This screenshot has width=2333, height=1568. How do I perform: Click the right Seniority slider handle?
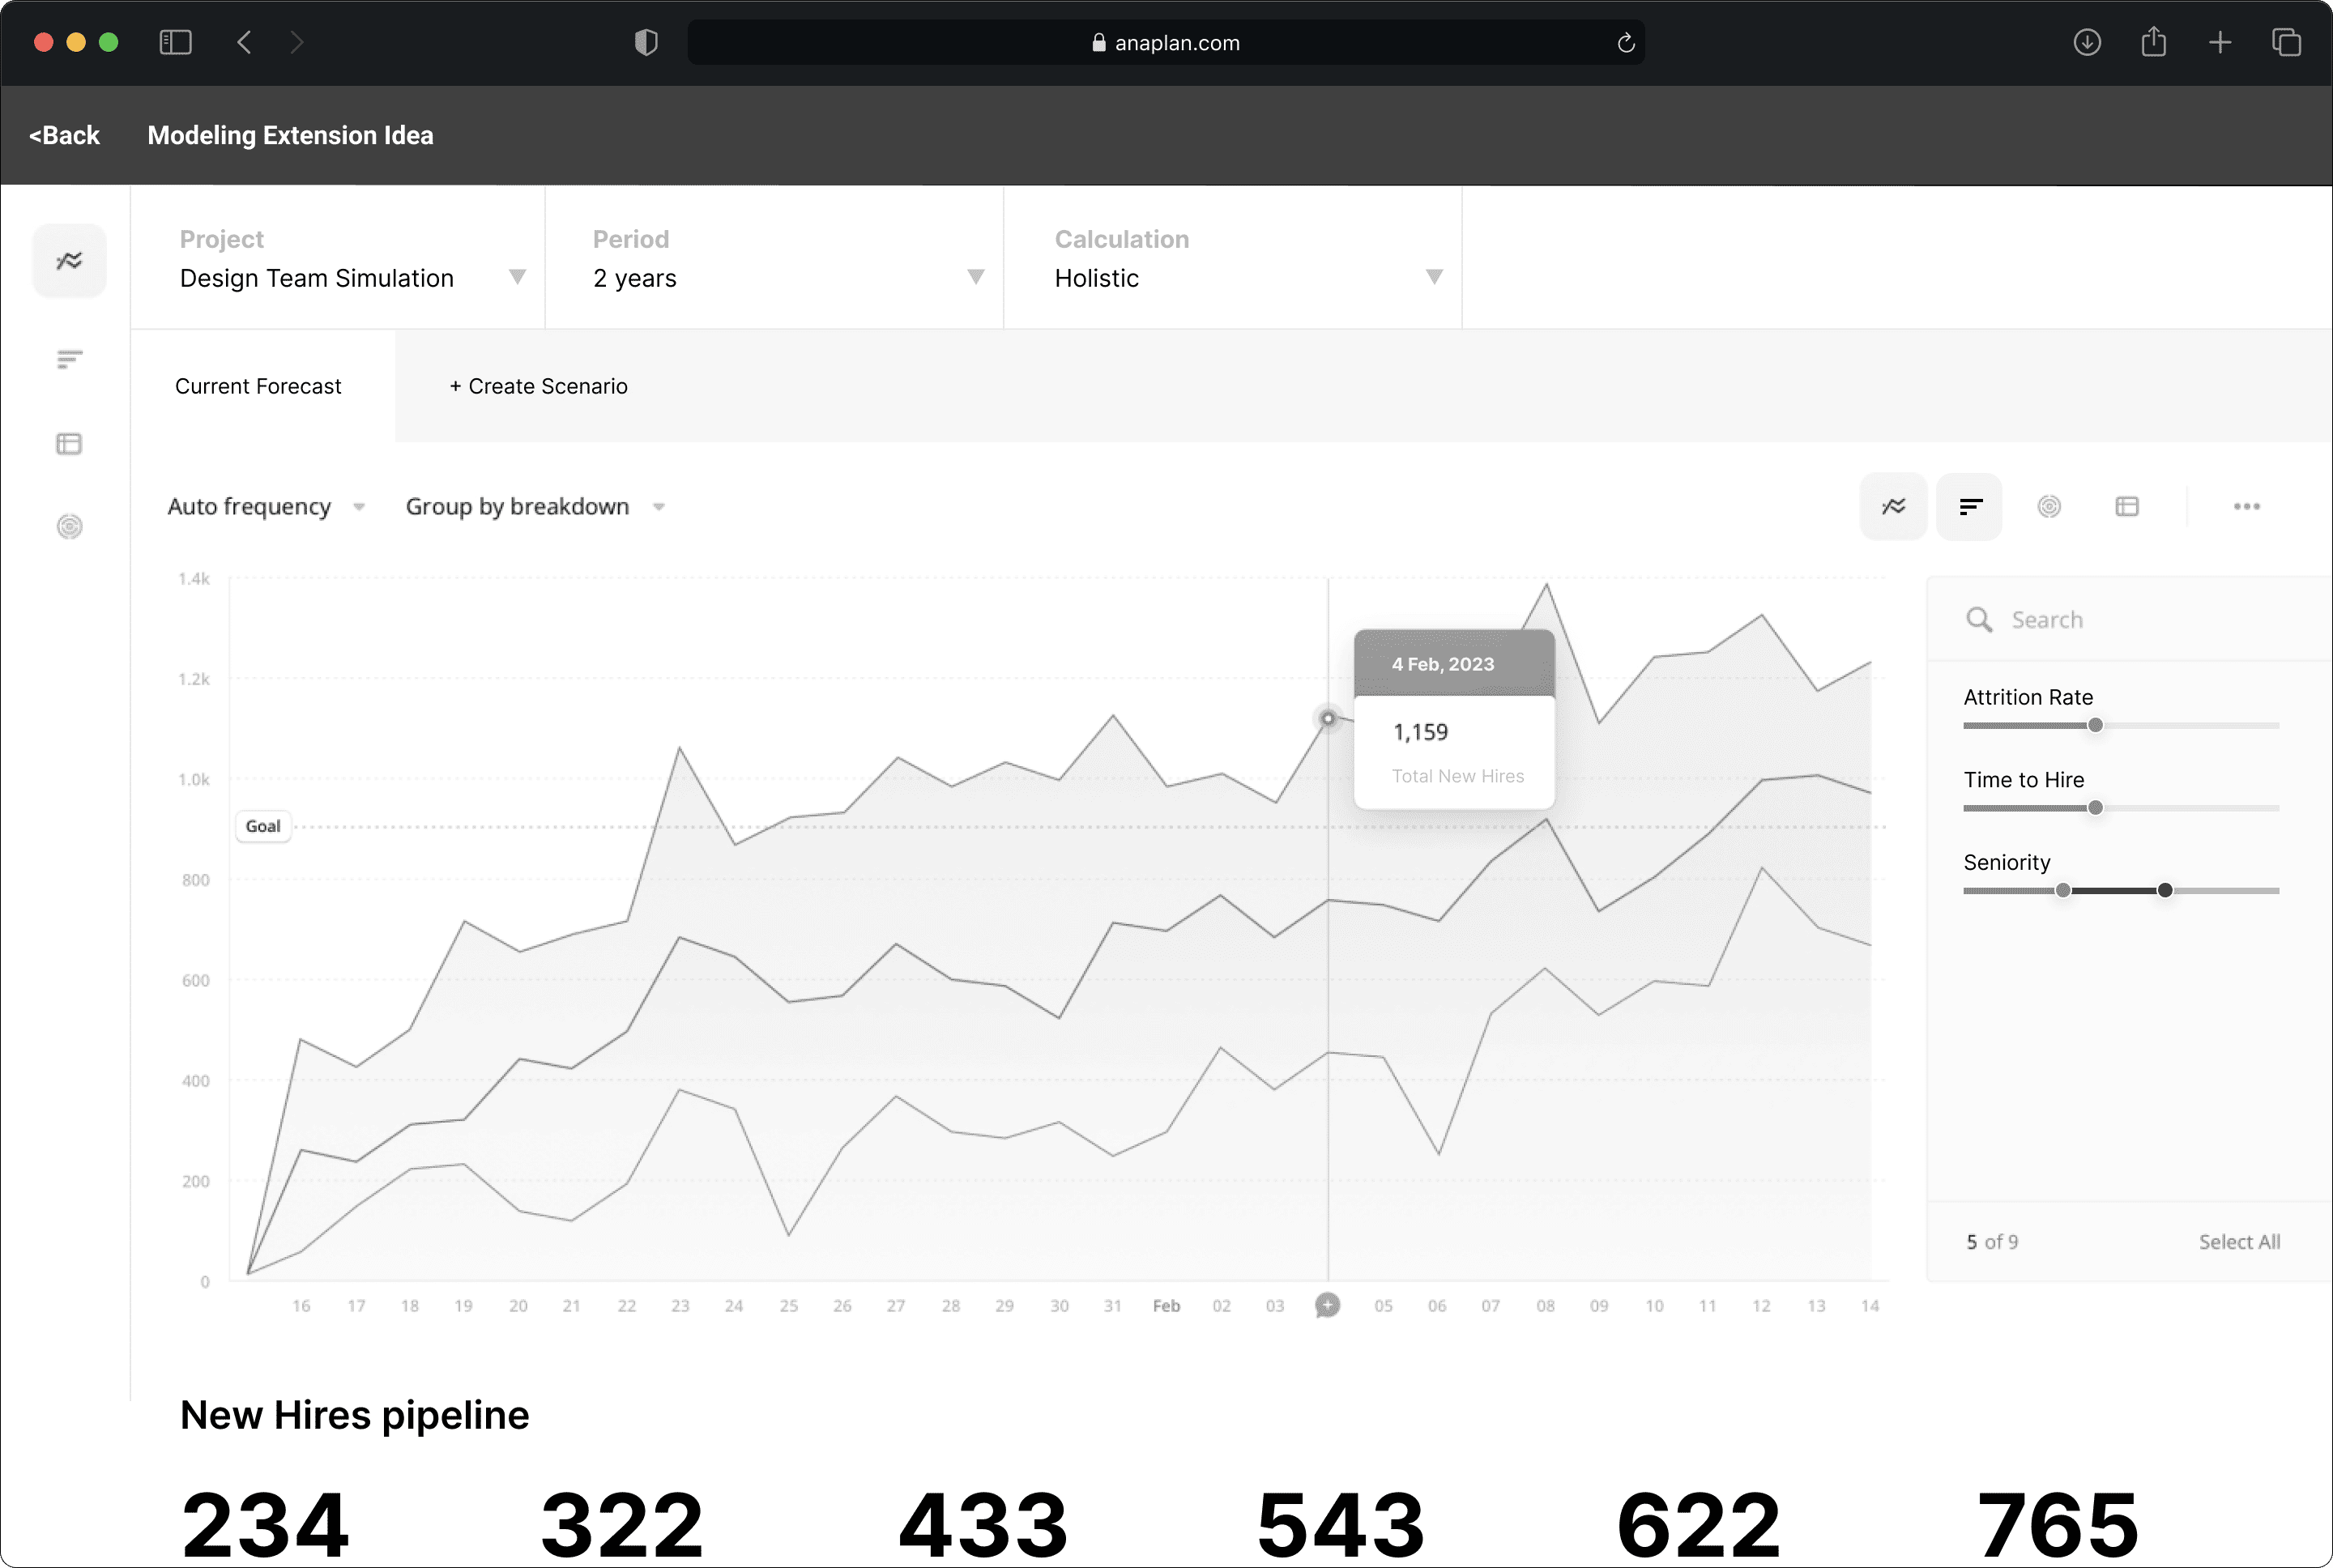(2165, 890)
